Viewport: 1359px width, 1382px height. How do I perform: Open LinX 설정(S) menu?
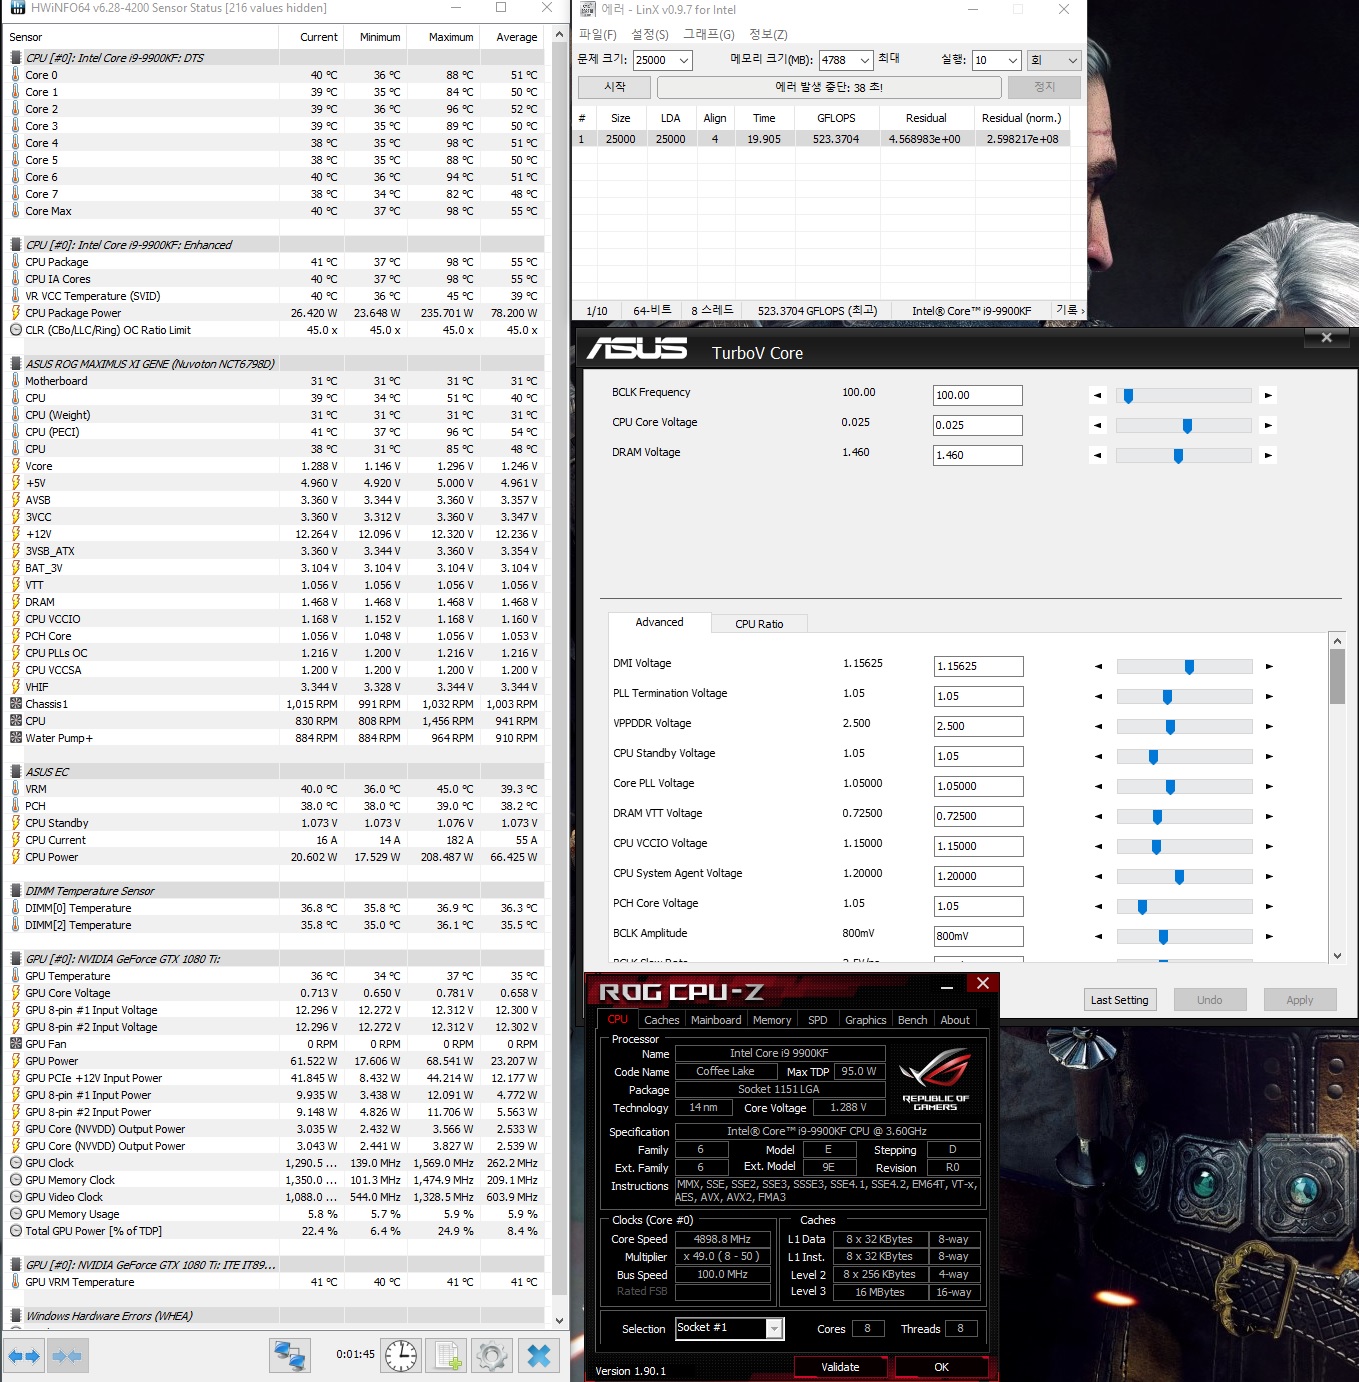point(649,35)
